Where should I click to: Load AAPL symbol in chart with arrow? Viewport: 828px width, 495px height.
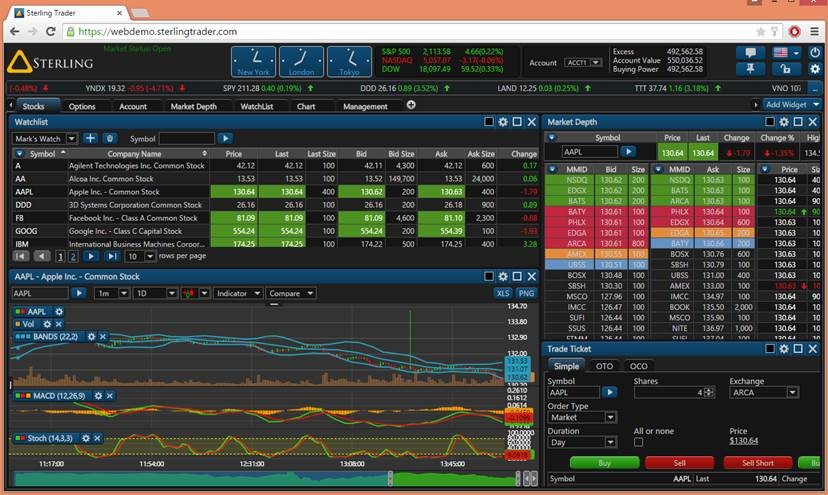pos(79,293)
